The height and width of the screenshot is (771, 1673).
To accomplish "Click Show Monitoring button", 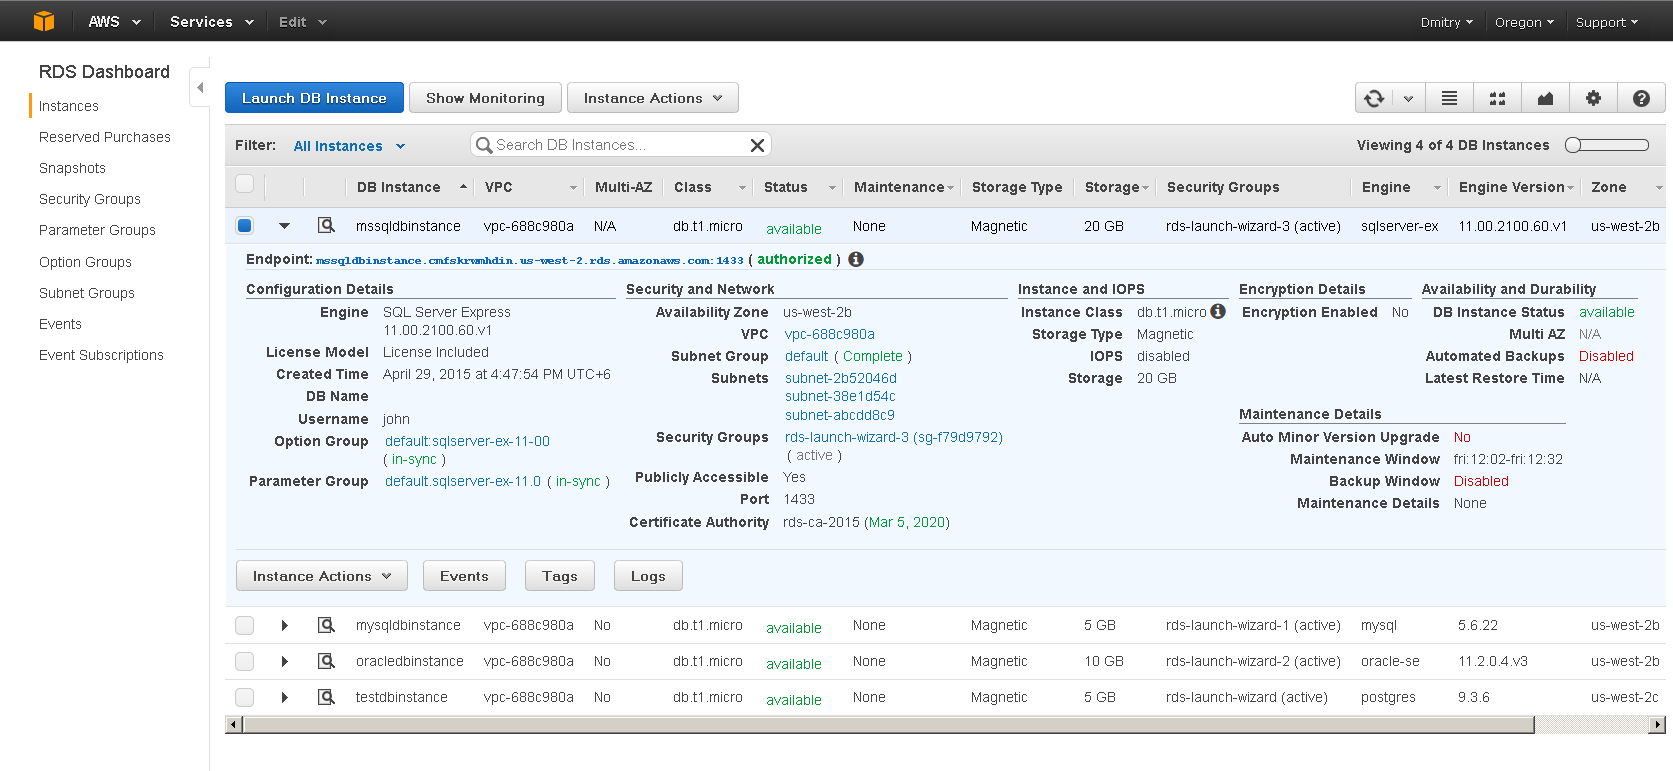I will tap(485, 98).
